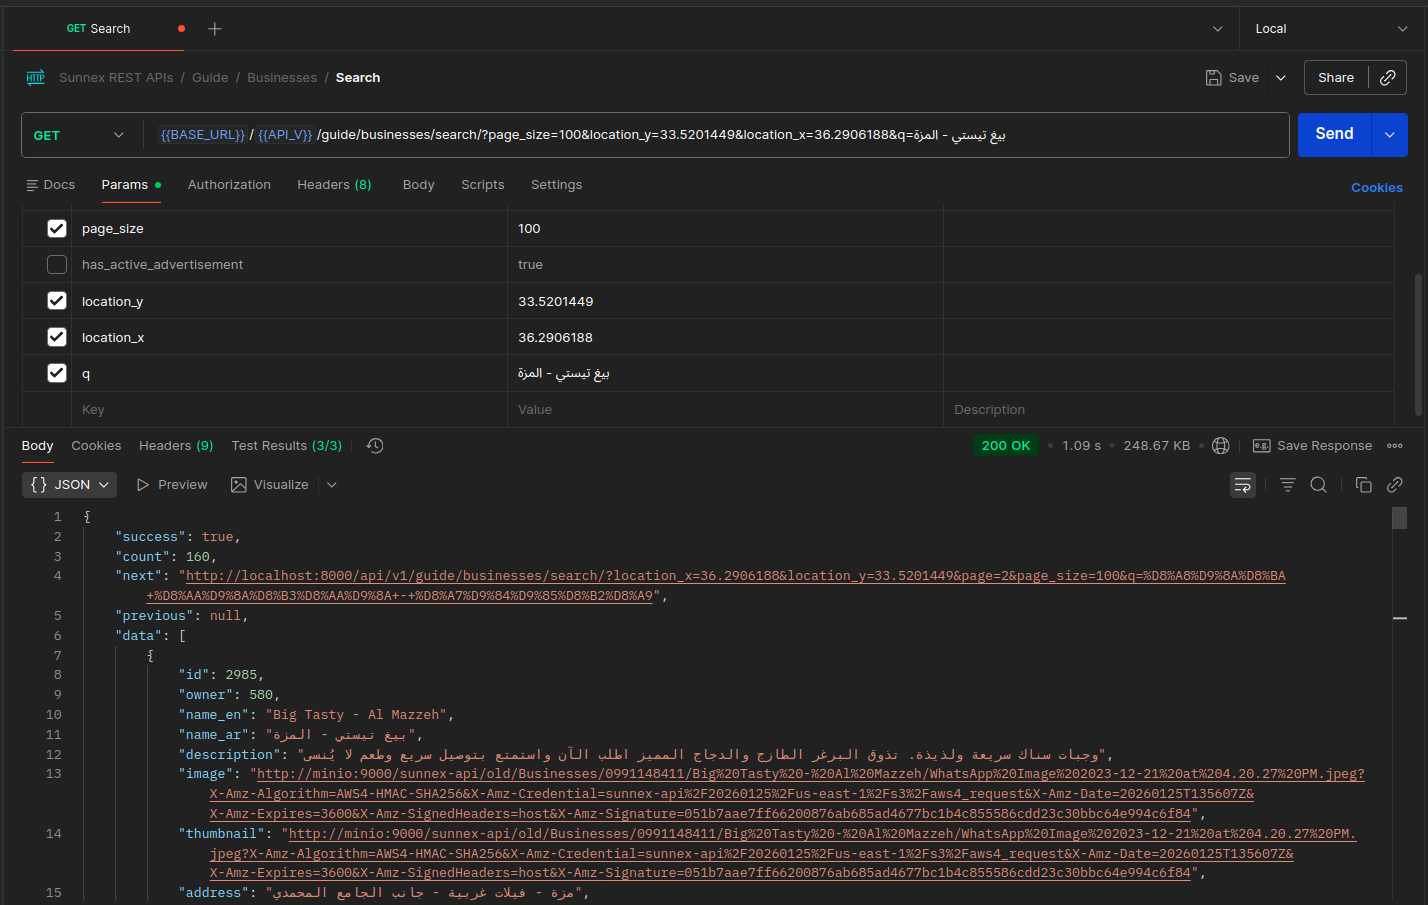Screen dimensions: 1428x905
Task: Click the request URL input field
Action: pyautogui.click(x=700, y=135)
